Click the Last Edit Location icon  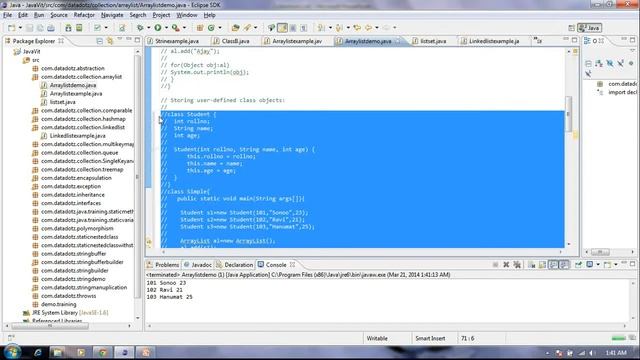click(357, 28)
